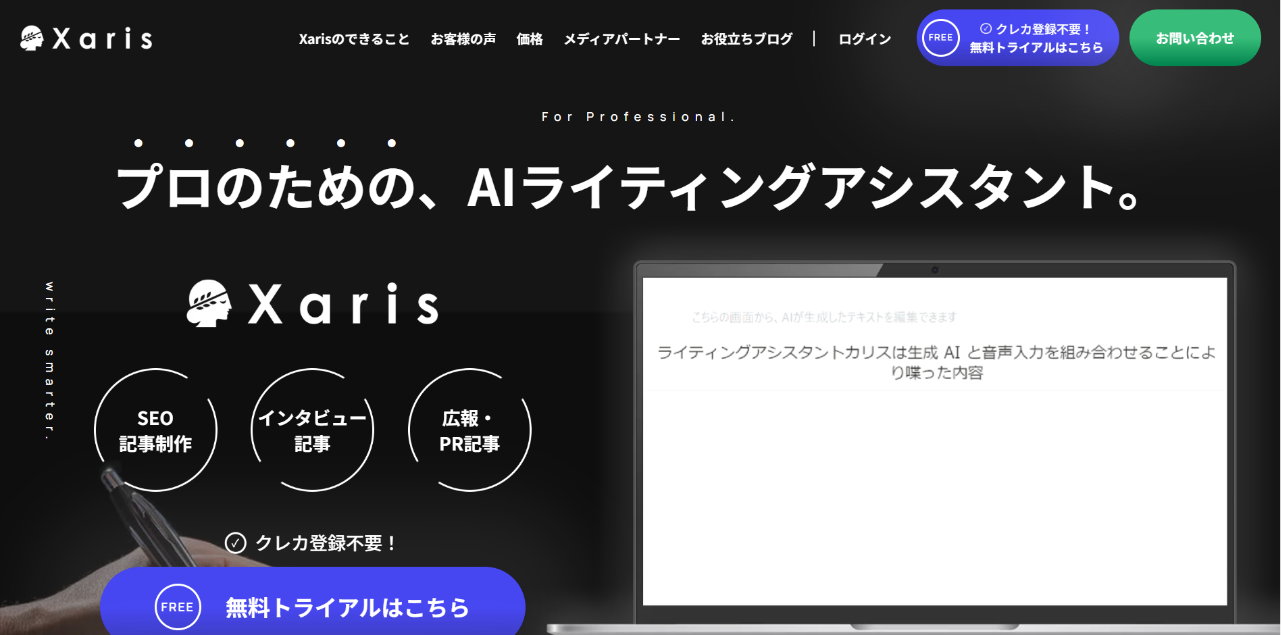Open the メディアパートナー link
Image resolution: width=1281 pixels, height=635 pixels.
(x=621, y=39)
